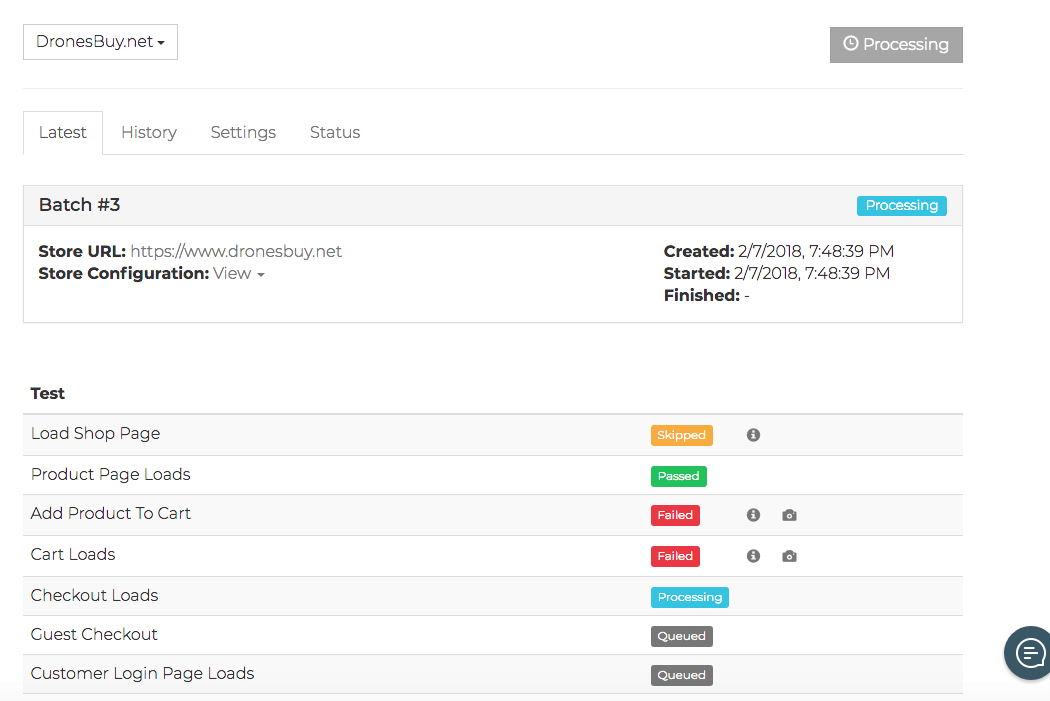Viewport: 1050px width, 701px height.
Task: Click the Failed badge on Add Product To Cart
Action: point(675,514)
